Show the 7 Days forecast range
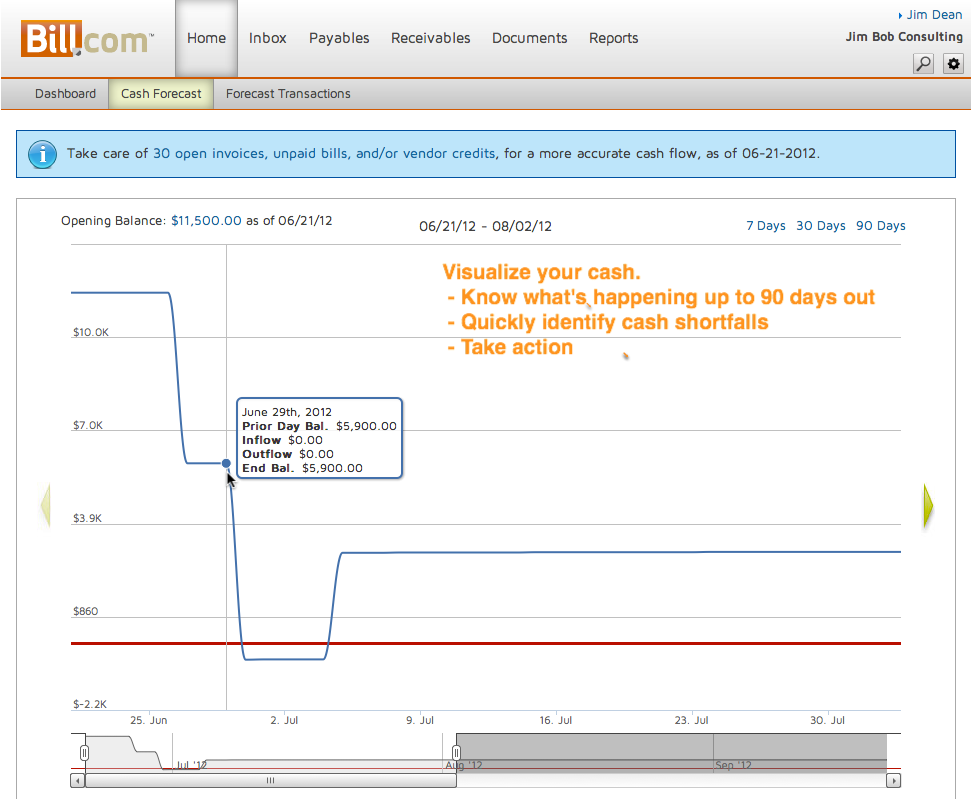Image resolution: width=972 pixels, height=799 pixels. point(766,226)
